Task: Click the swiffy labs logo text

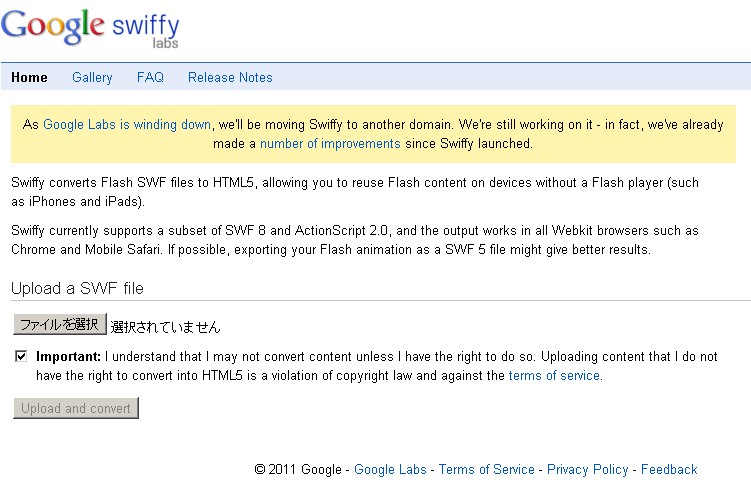Action: (146, 27)
